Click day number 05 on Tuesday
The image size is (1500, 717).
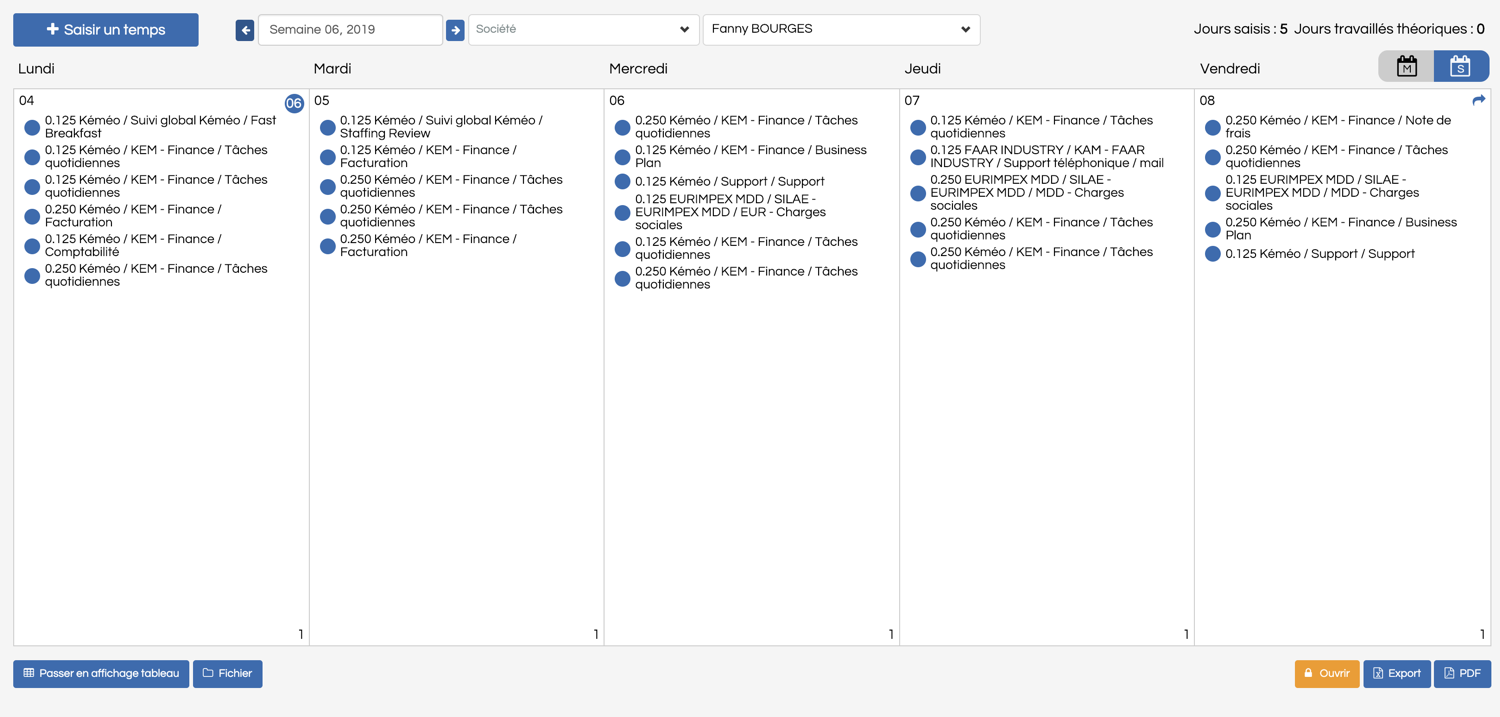coord(322,101)
